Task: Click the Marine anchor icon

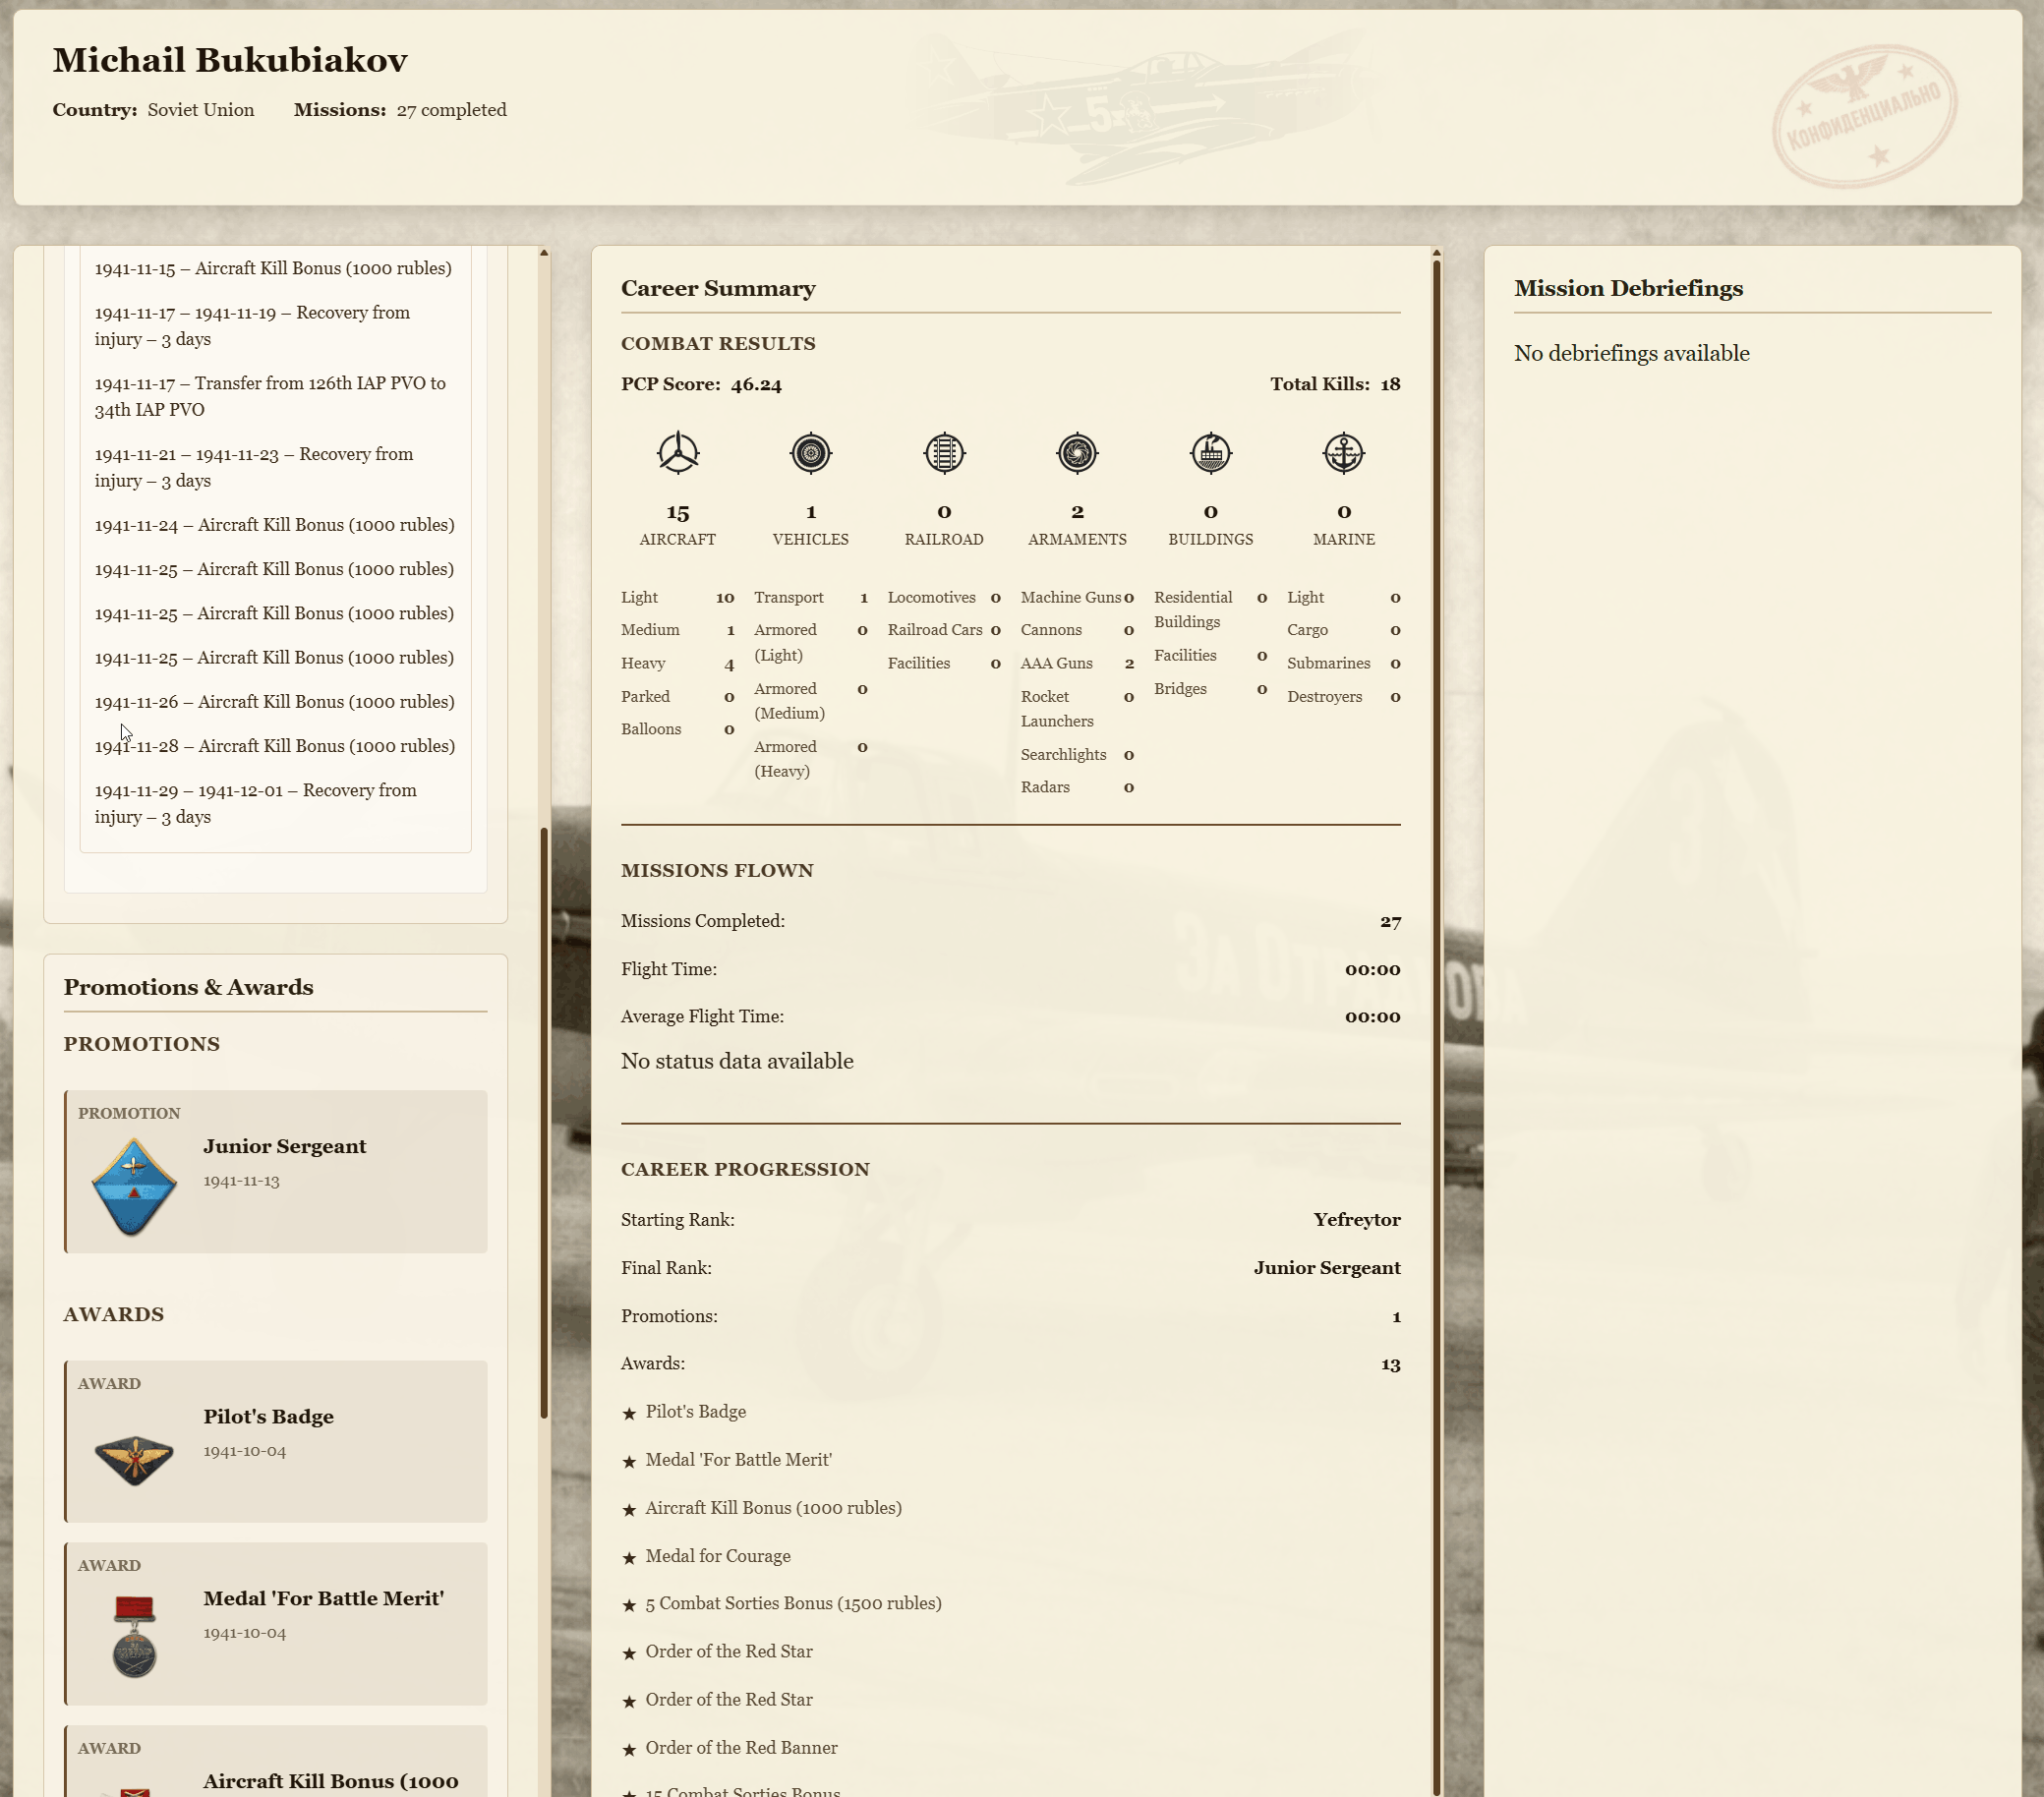Action: [x=1343, y=453]
